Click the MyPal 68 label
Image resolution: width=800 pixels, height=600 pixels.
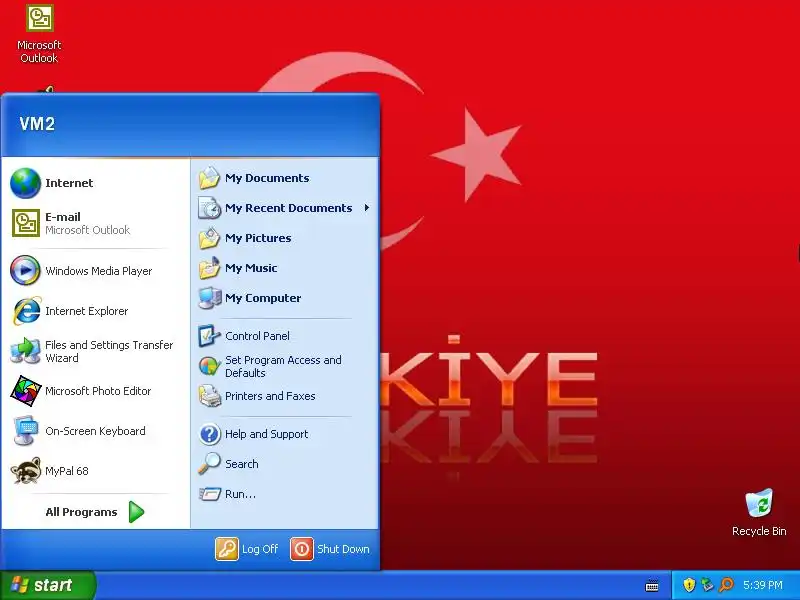(66, 471)
